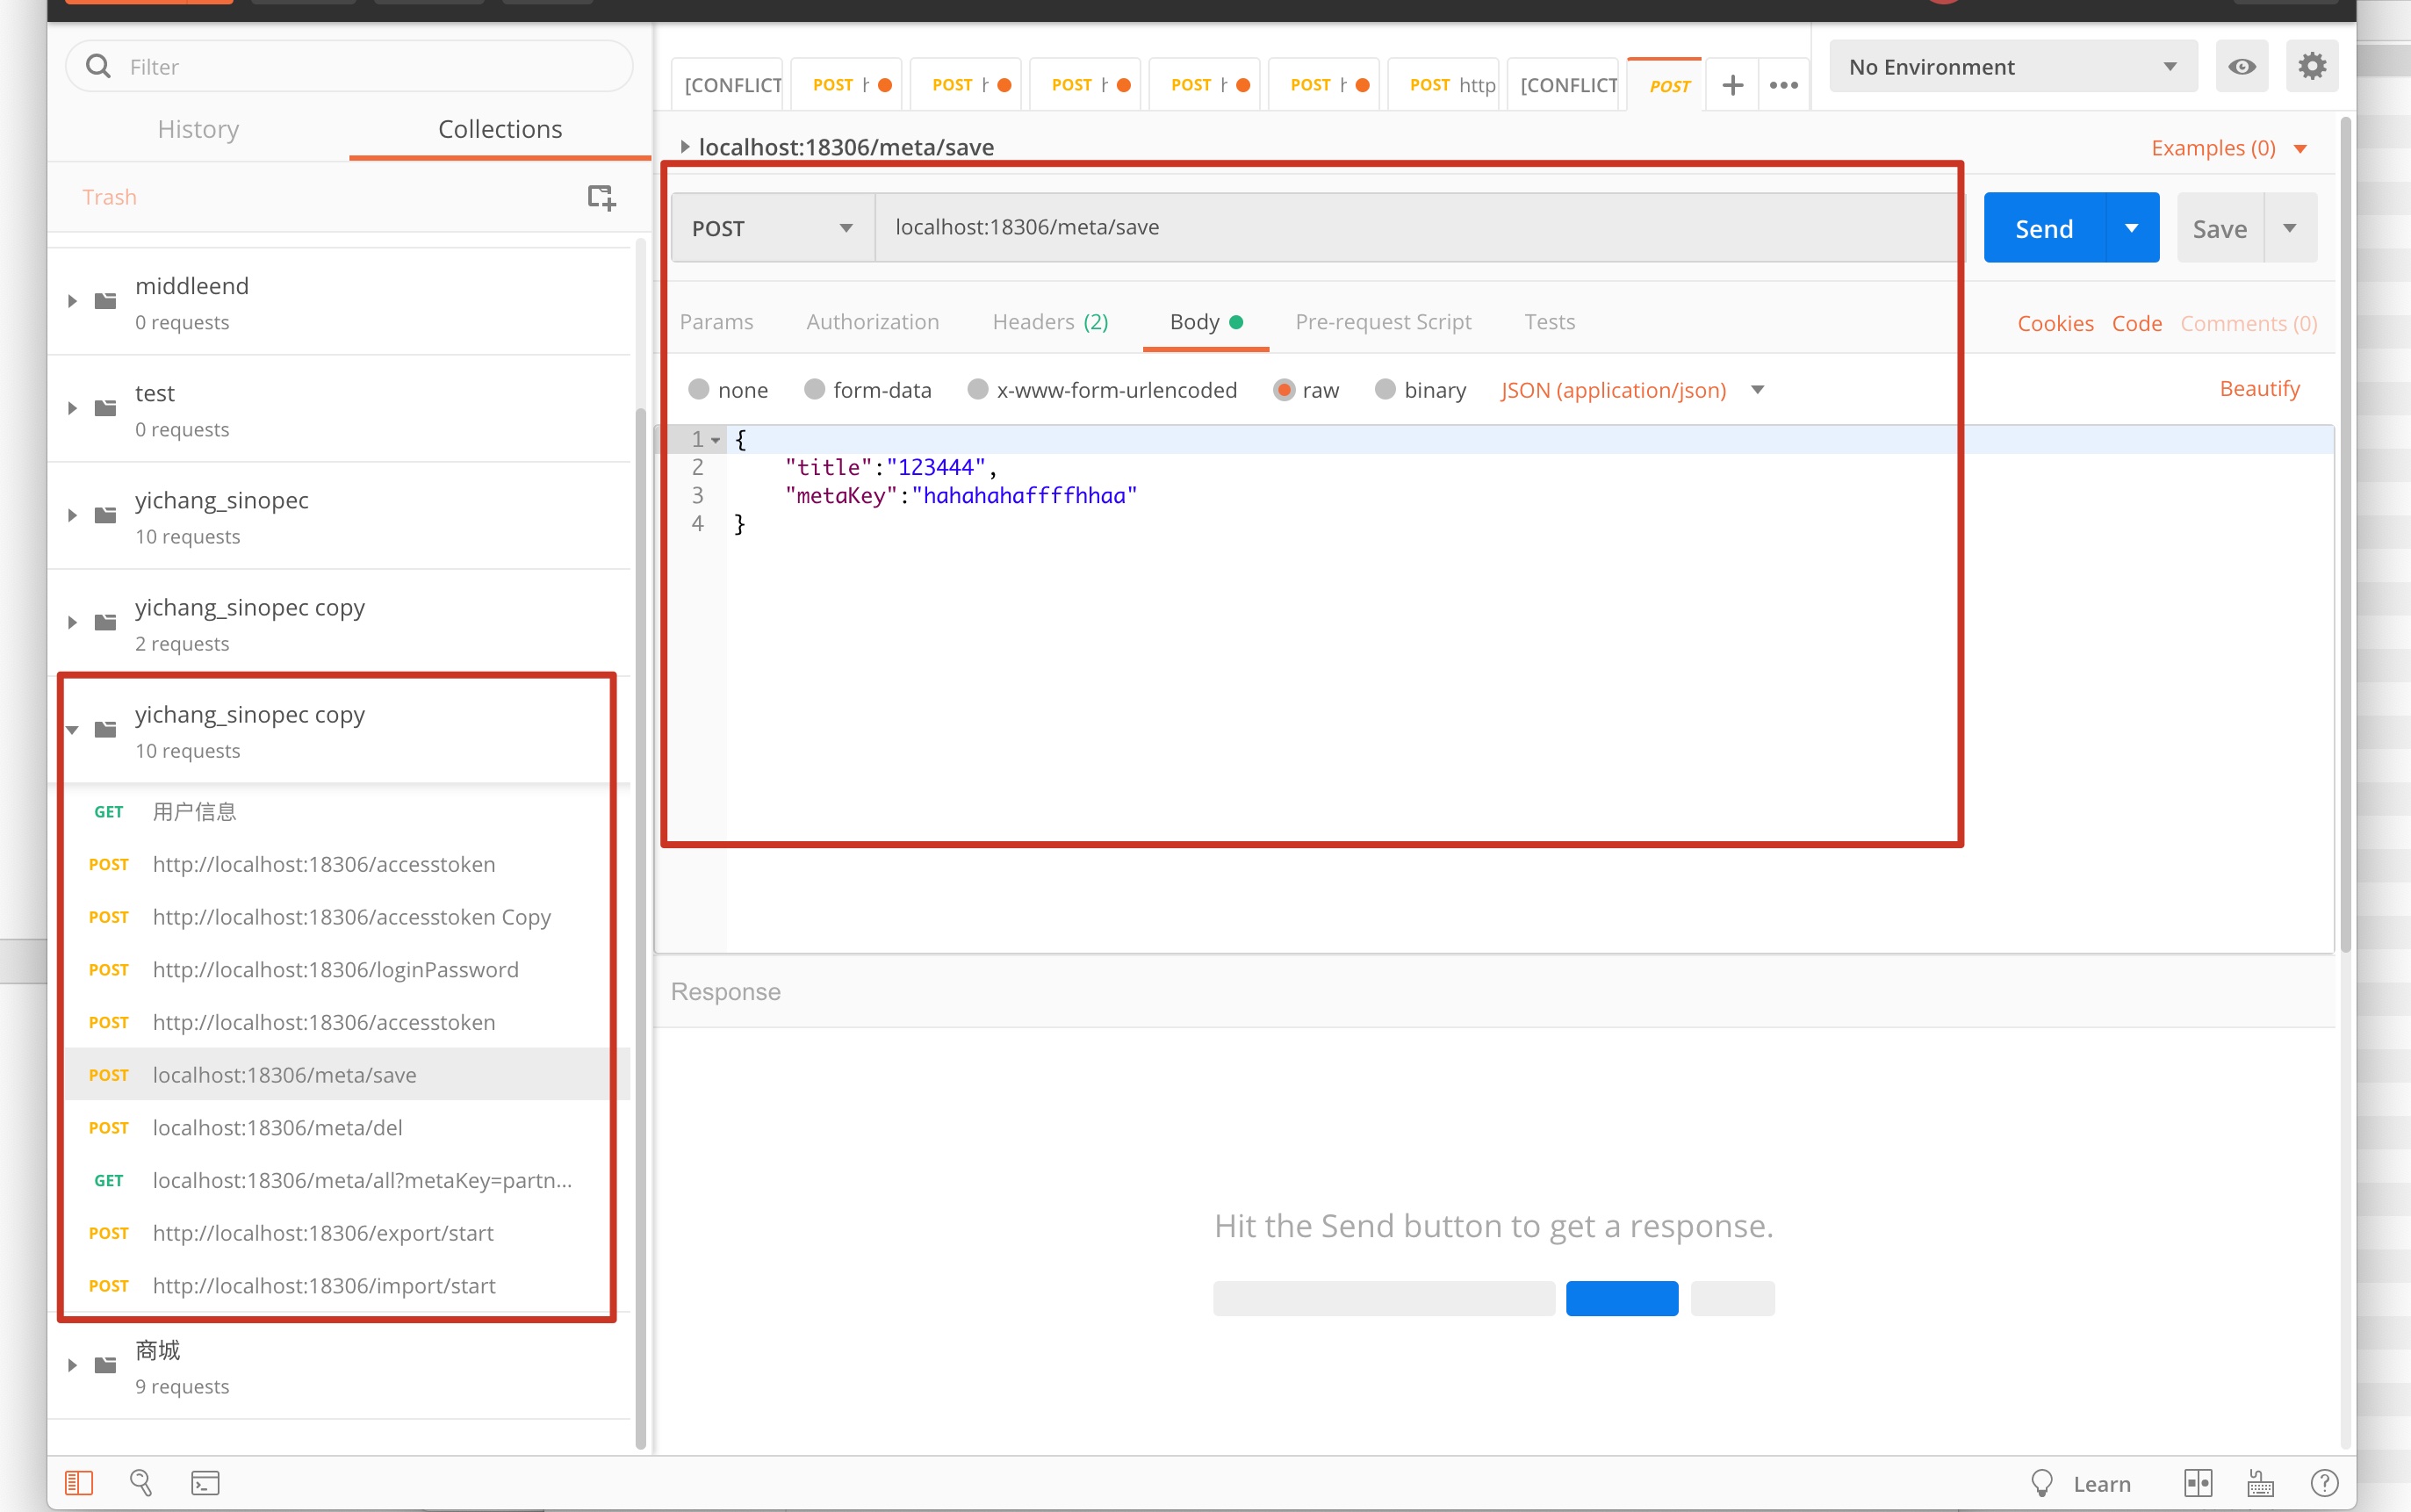Open the Postman console icon
The width and height of the screenshot is (2411, 1512).
click(x=205, y=1482)
